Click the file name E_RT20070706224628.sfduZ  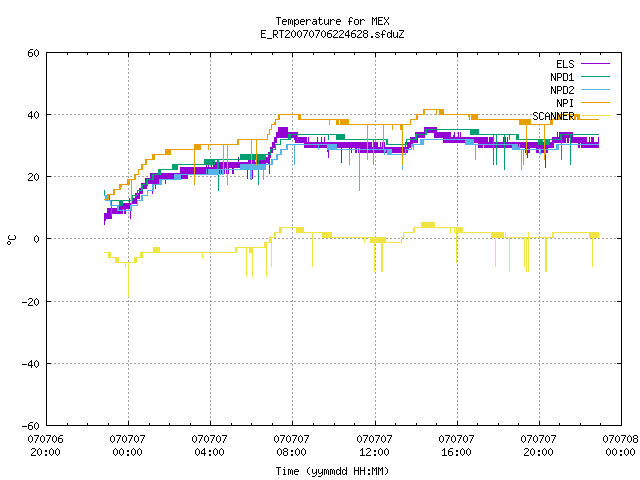tap(332, 34)
